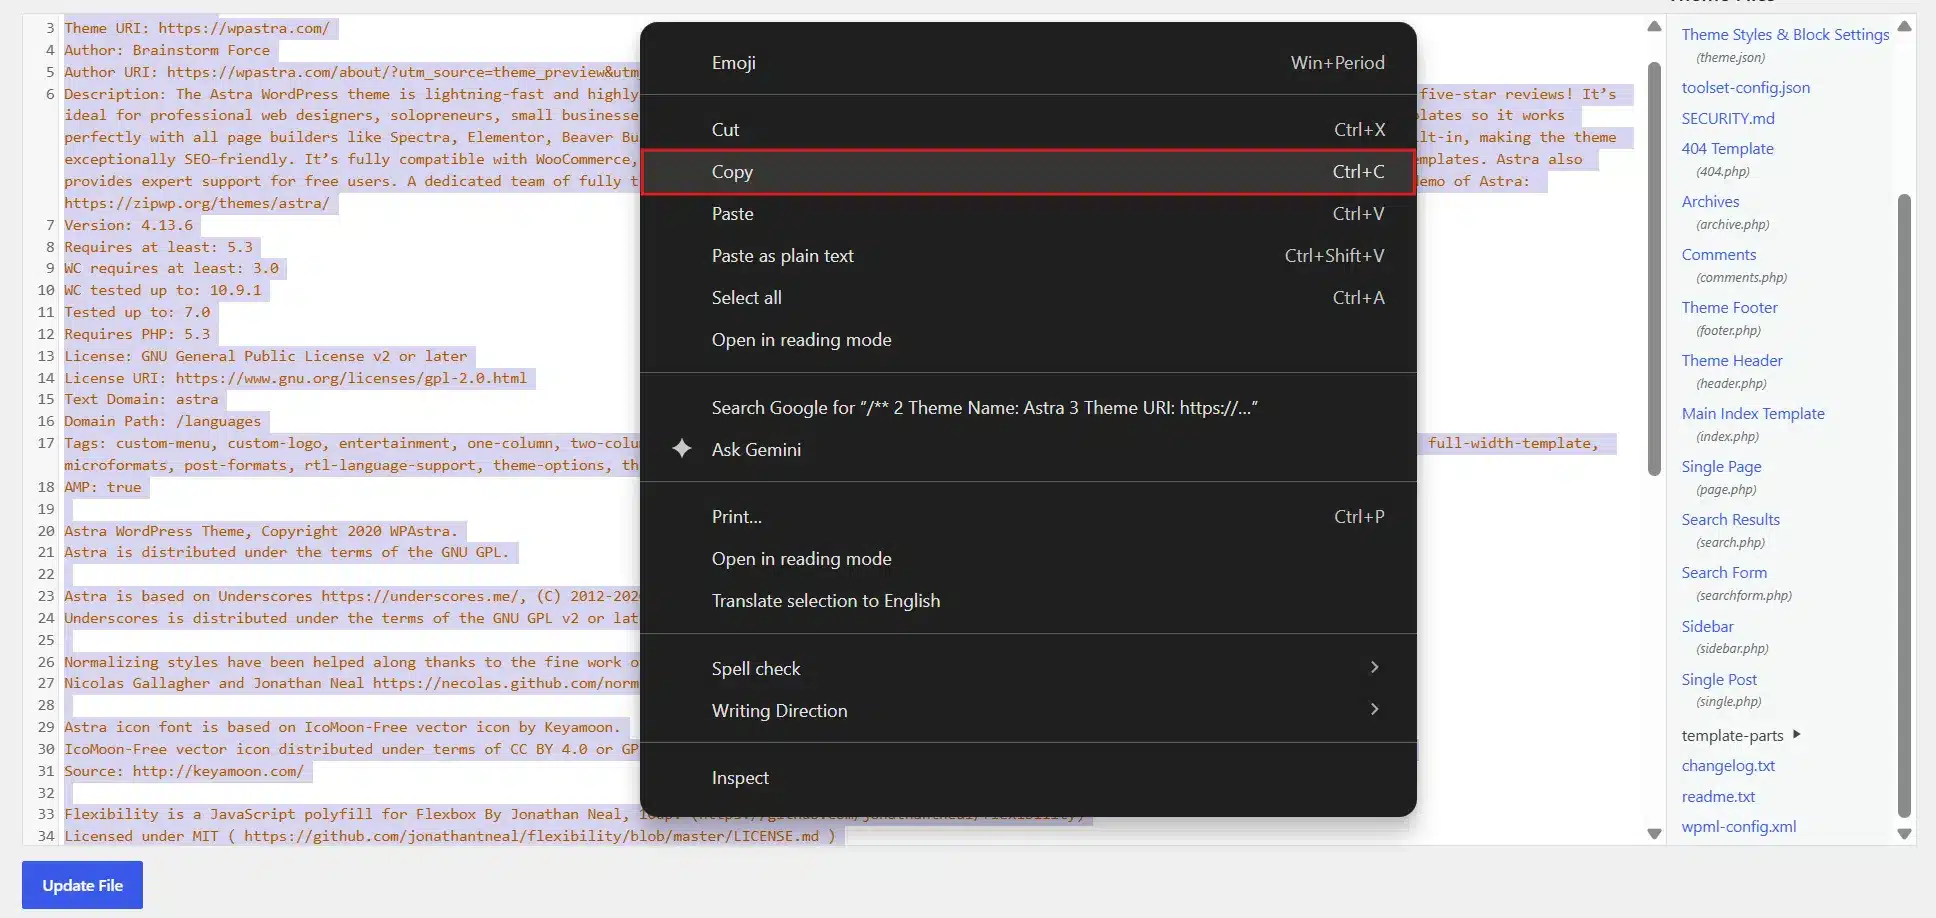Click 'Domain Path: /languages' line
1936x918 pixels.
click(x=163, y=421)
